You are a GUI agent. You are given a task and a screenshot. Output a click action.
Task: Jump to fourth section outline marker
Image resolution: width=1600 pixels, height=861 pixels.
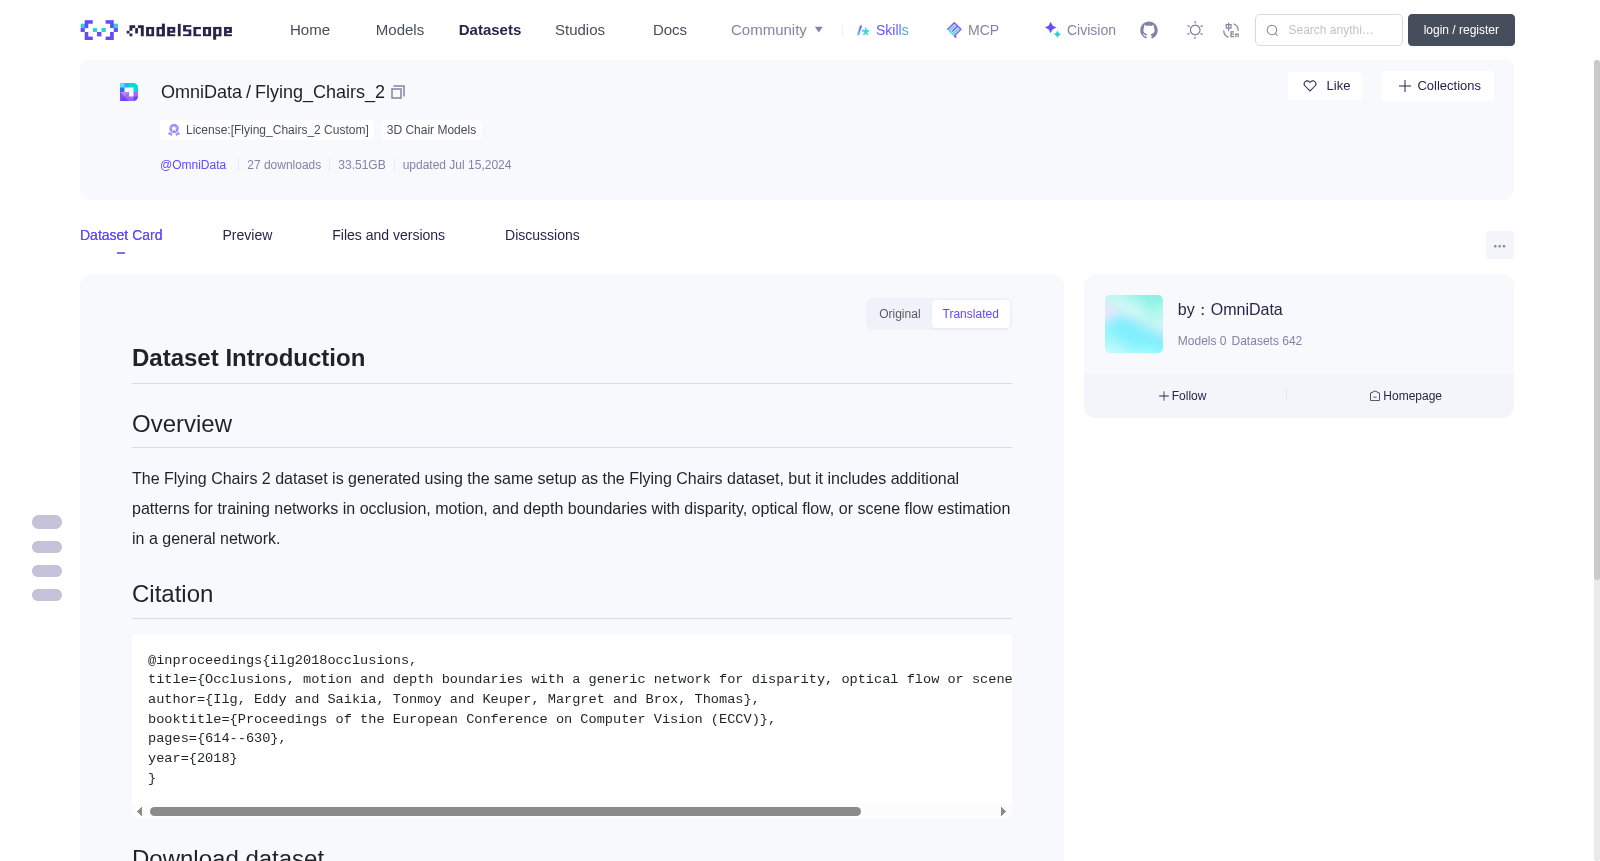click(47, 595)
